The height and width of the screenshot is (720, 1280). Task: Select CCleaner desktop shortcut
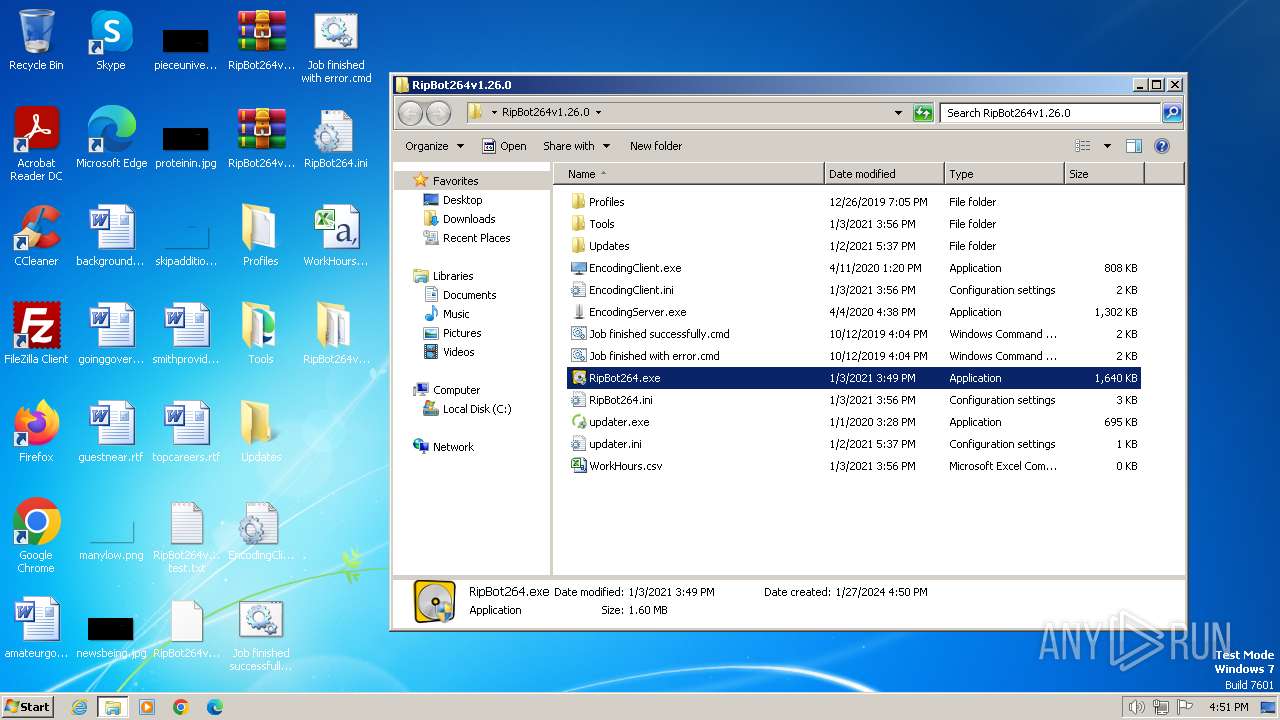pos(36,236)
